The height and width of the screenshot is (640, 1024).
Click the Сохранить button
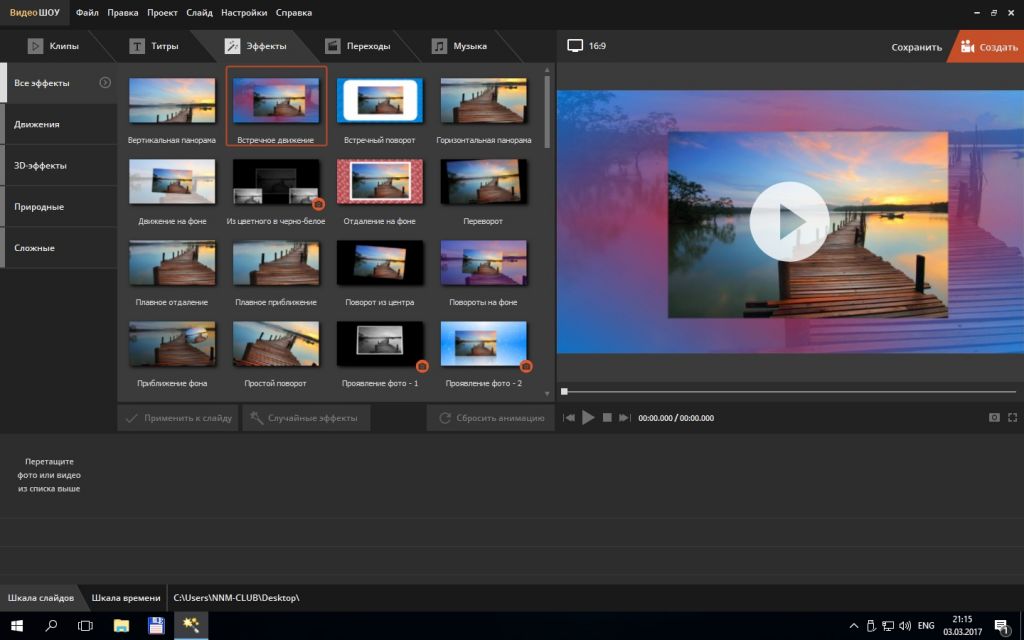point(916,46)
